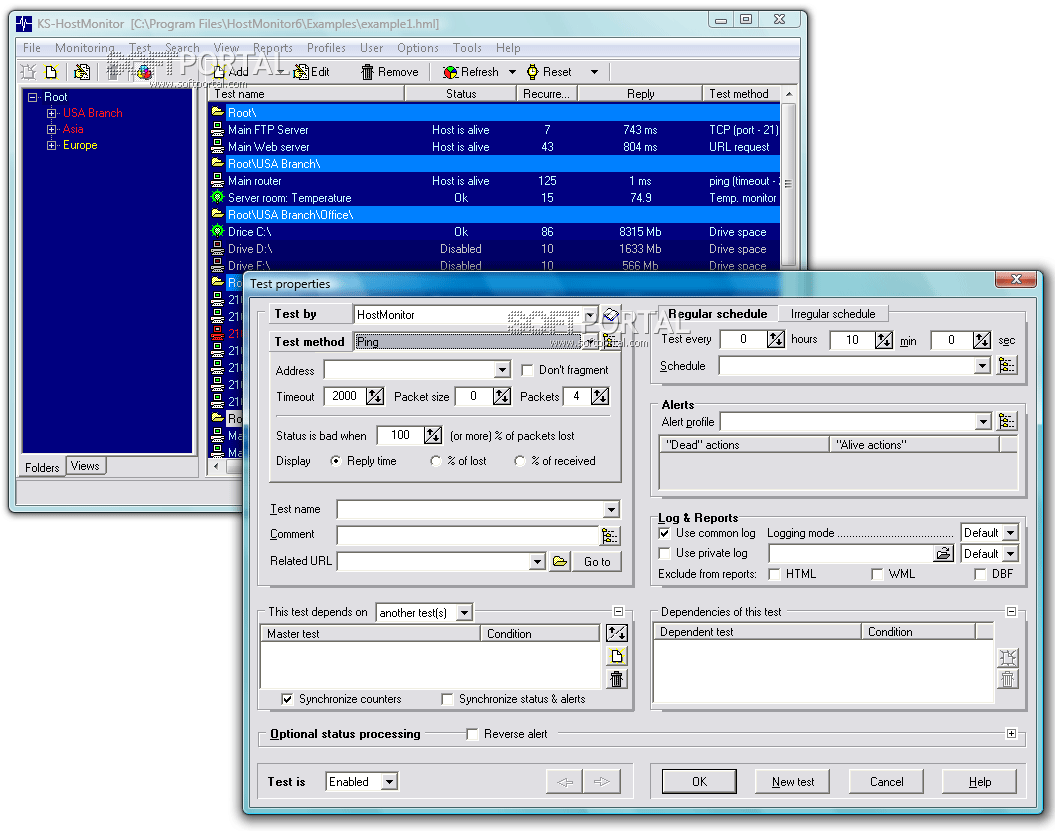
Task: Open the Related URL dropdown arrow
Action: click(x=537, y=562)
